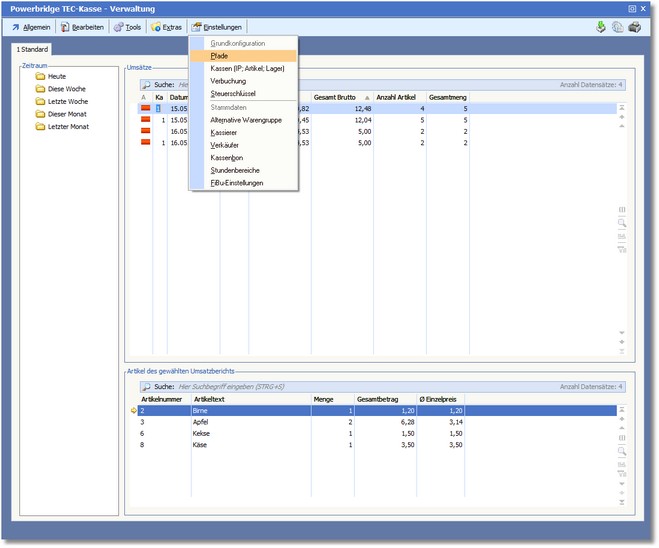Sort by Gesamt Brutto column header

tap(338, 97)
